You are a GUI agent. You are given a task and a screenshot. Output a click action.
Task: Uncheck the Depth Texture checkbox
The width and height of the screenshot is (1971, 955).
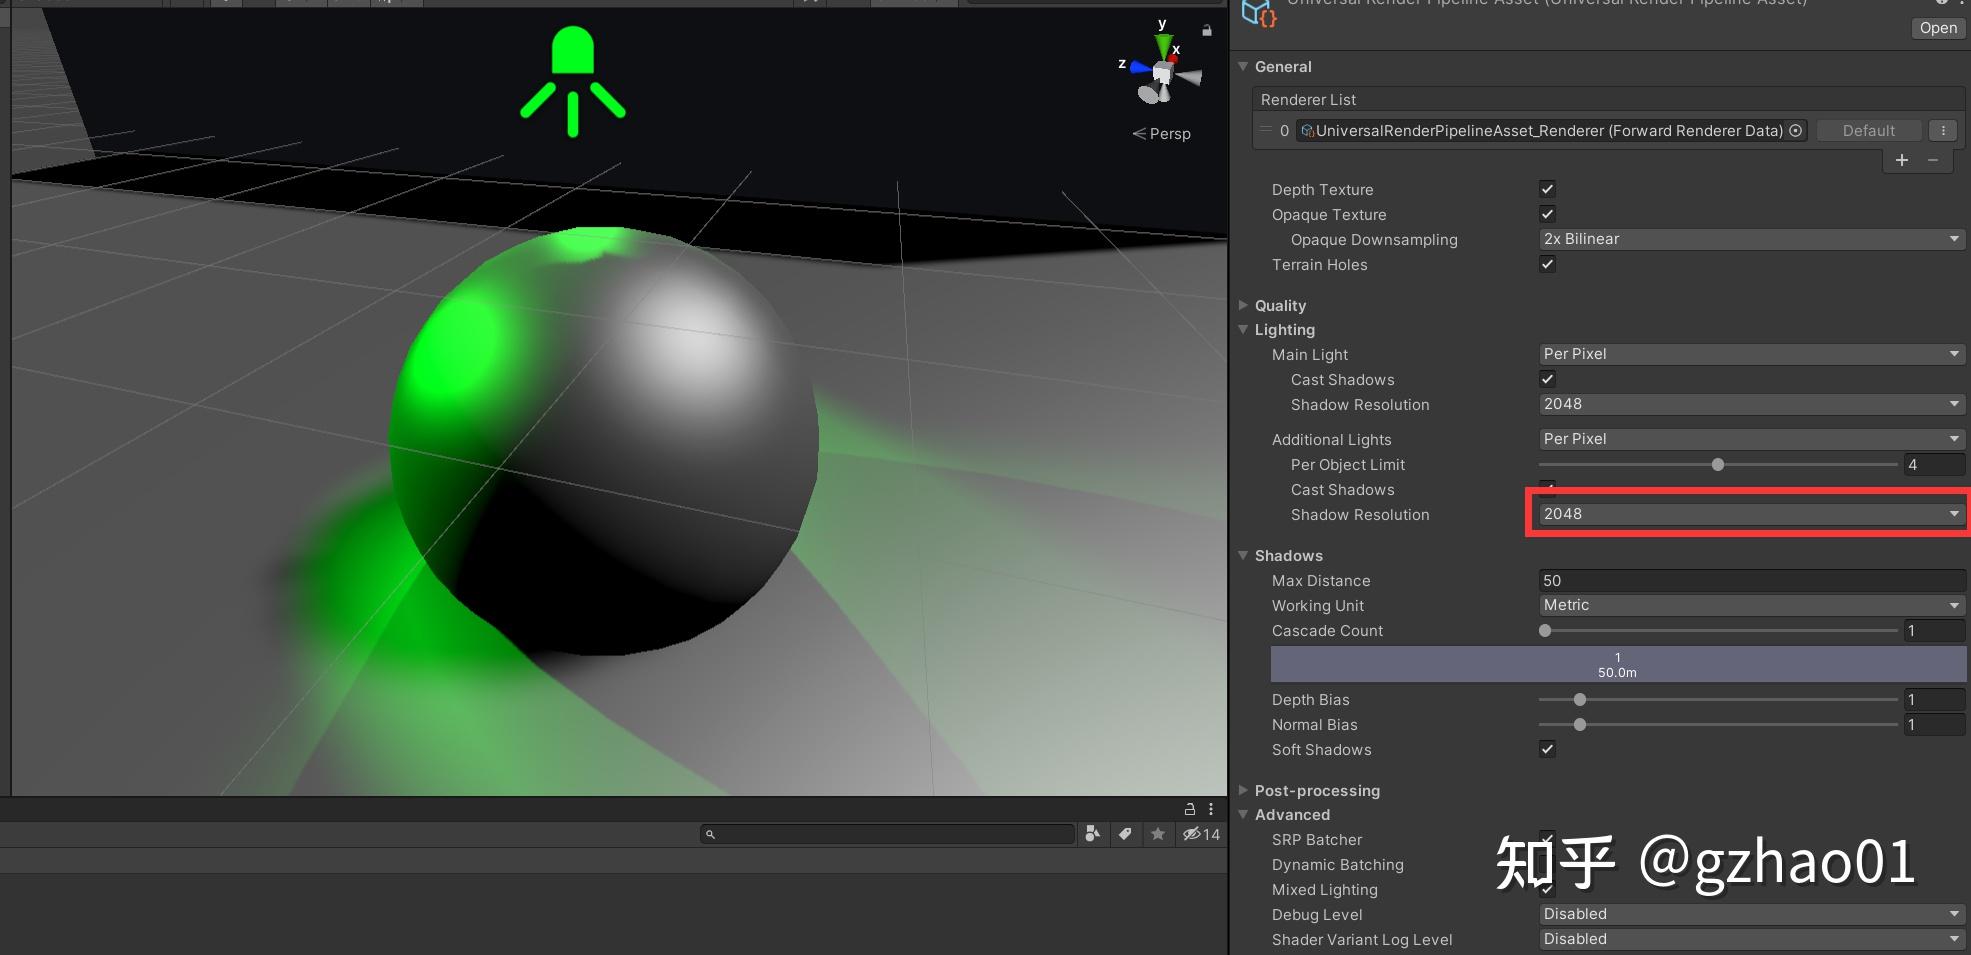[x=1547, y=189]
